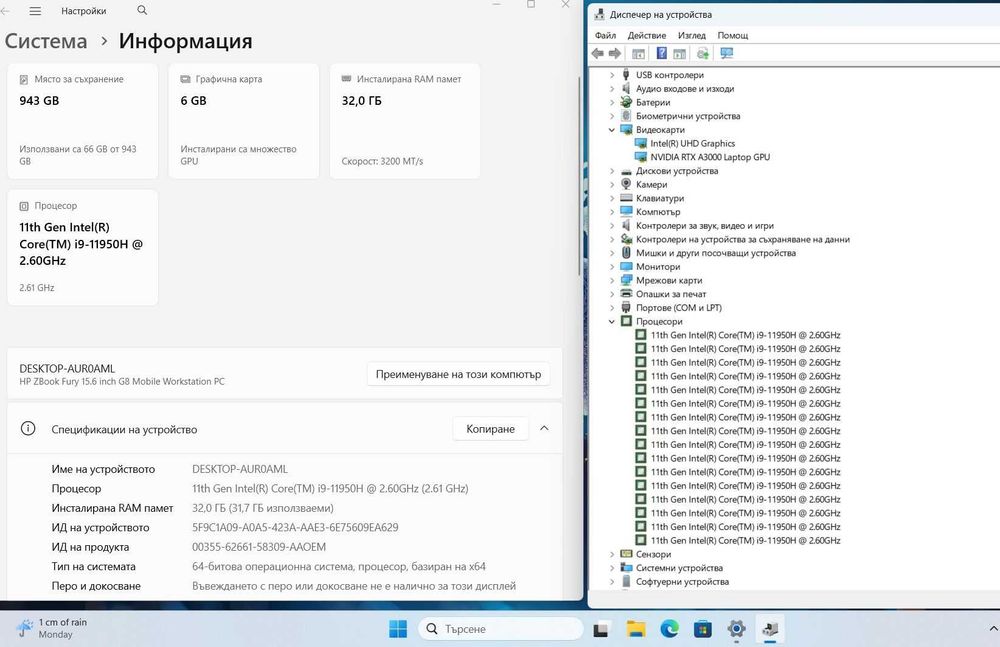The image size is (1000, 647).
Task: Collapse the Видеокарти tree node
Action: pyautogui.click(x=612, y=130)
